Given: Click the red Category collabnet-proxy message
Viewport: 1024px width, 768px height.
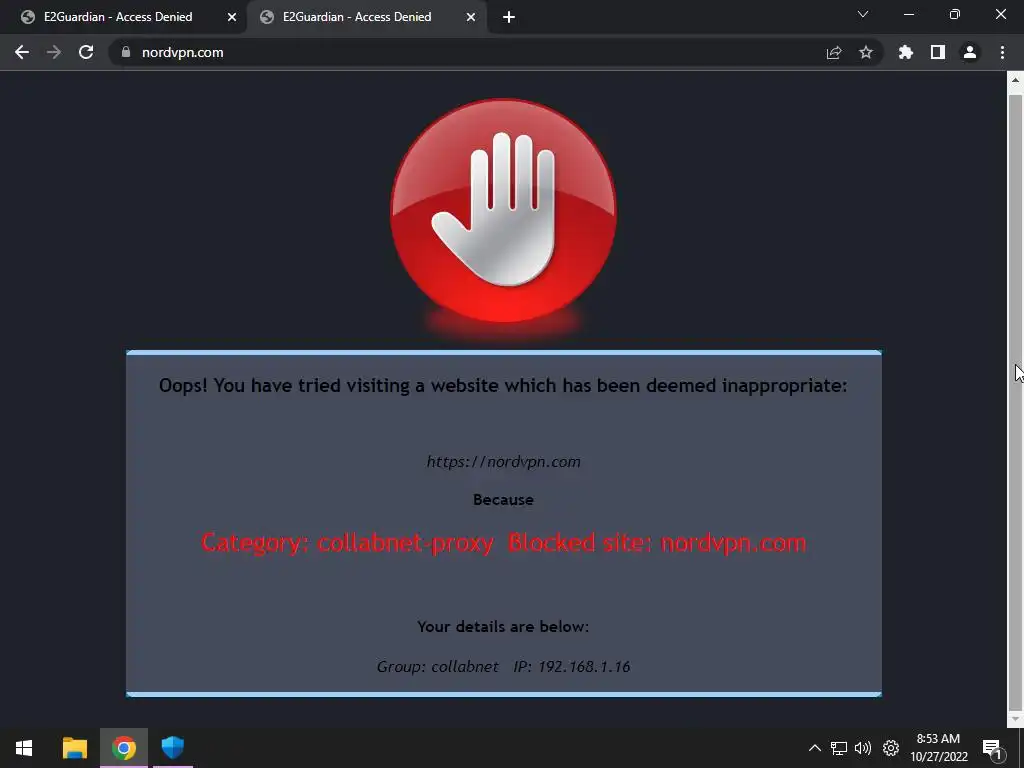Looking at the screenshot, I should click(x=504, y=543).
